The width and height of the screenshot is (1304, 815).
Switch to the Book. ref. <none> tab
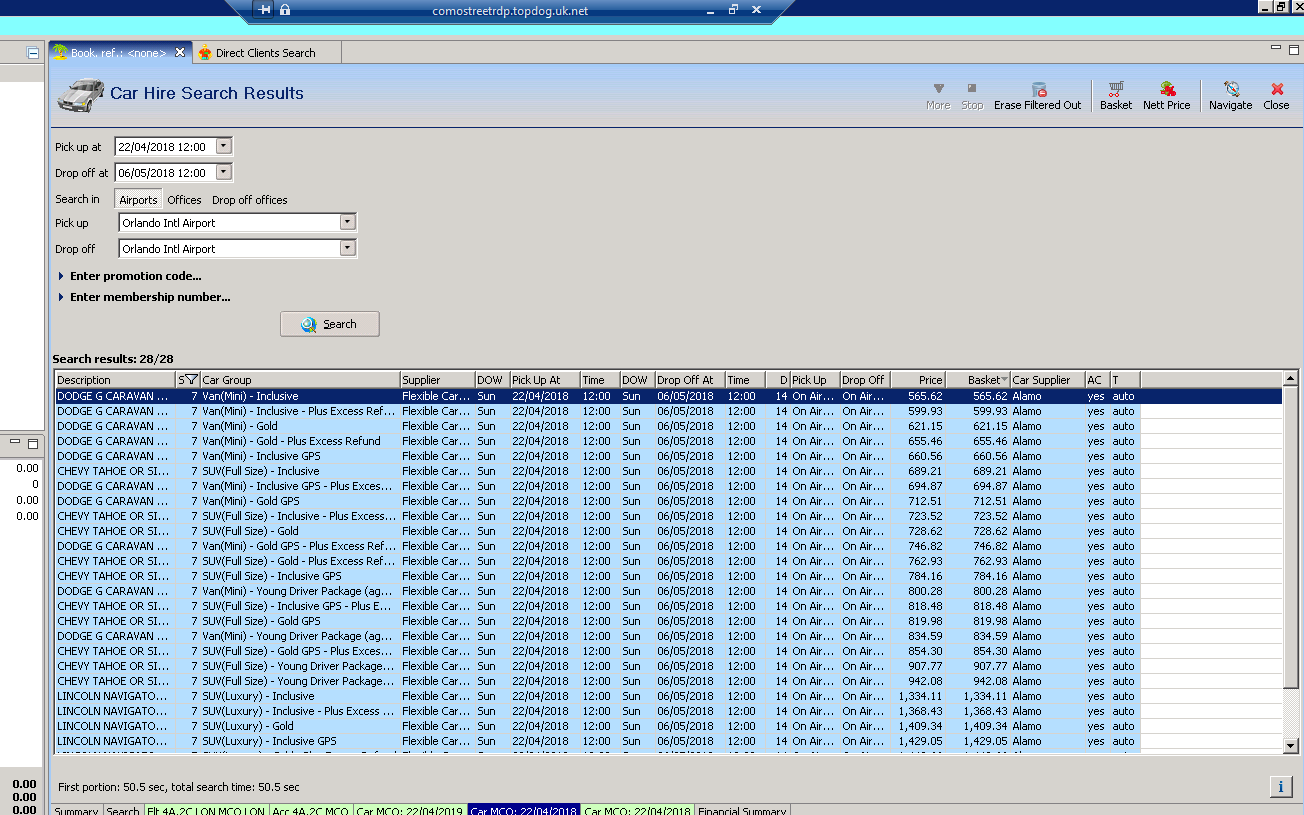click(118, 53)
